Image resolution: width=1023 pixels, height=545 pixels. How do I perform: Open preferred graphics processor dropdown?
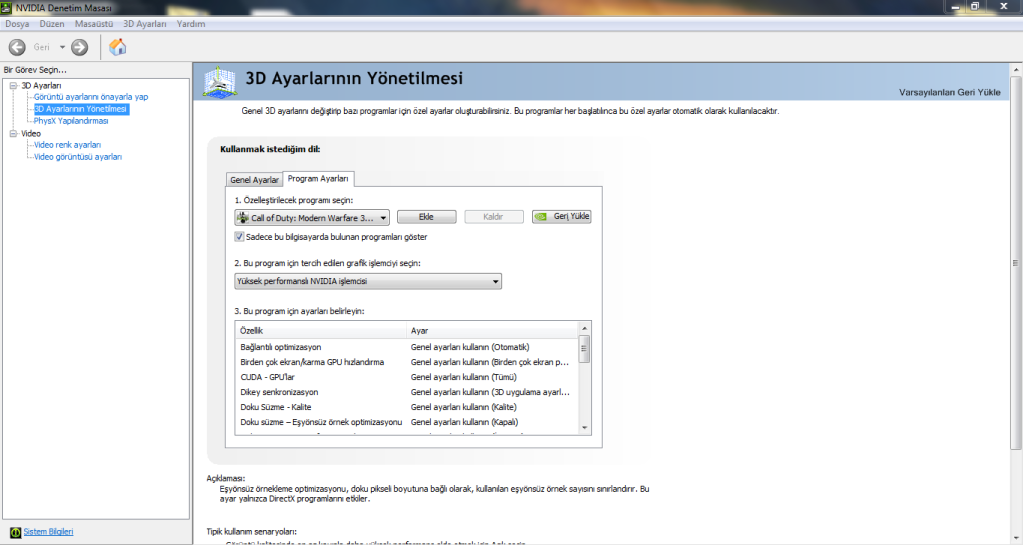point(368,281)
